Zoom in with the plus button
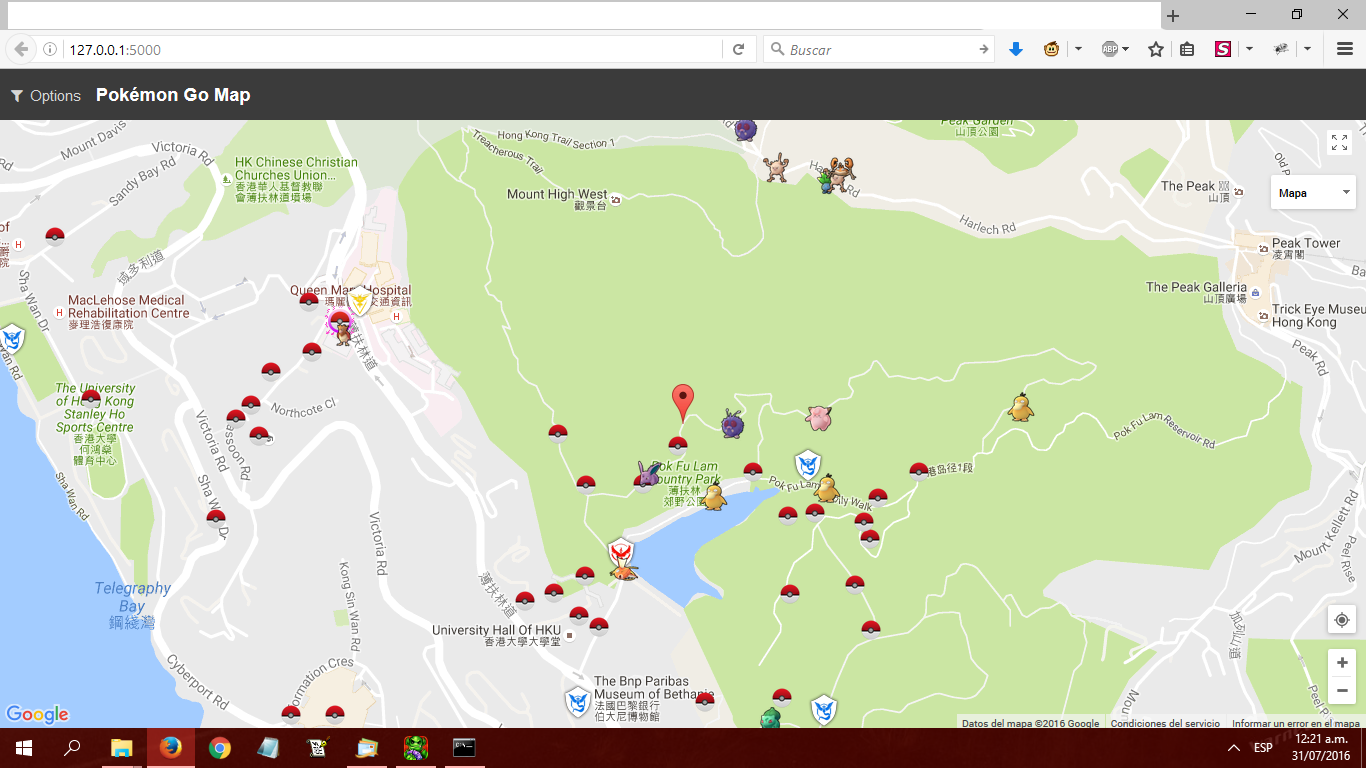The height and width of the screenshot is (768, 1366). [1342, 663]
